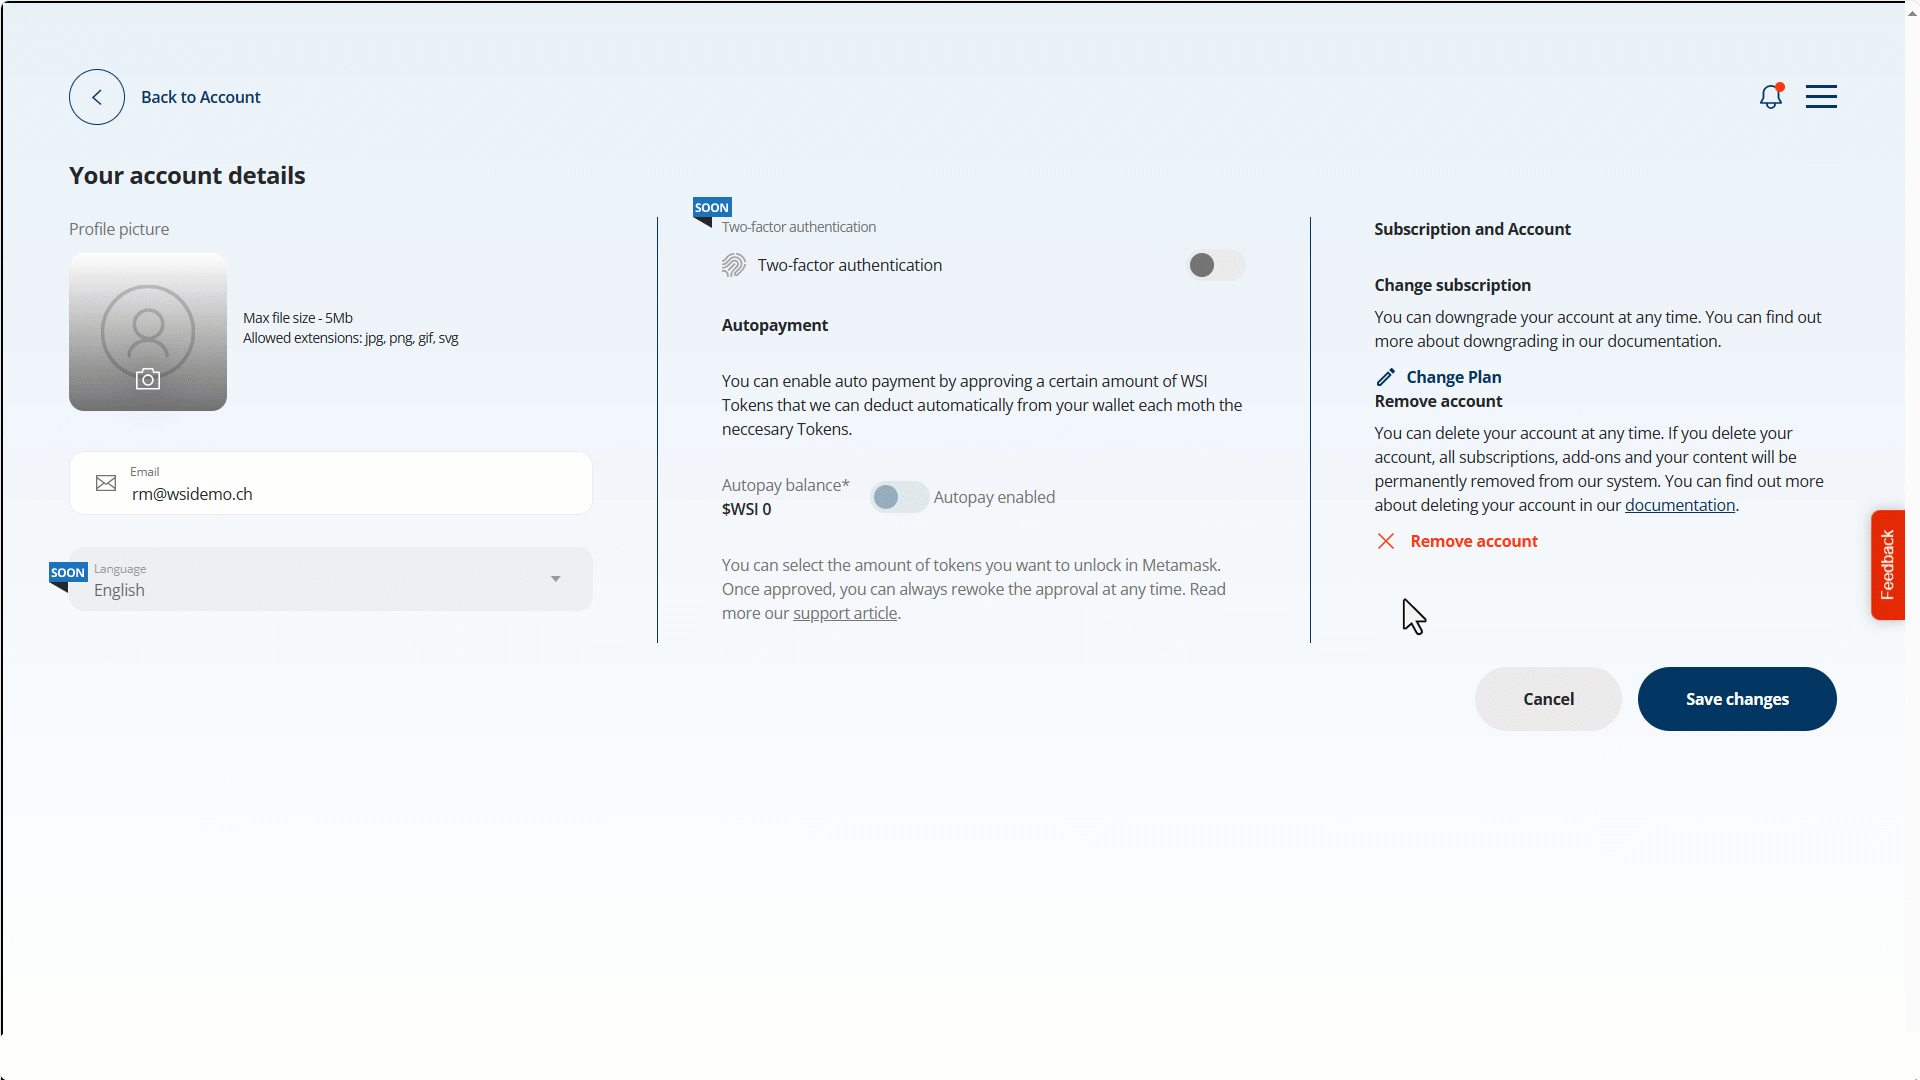Click the pencil icon next to Change Plan
Viewport: 1920px width, 1080px height.
[x=1386, y=377]
